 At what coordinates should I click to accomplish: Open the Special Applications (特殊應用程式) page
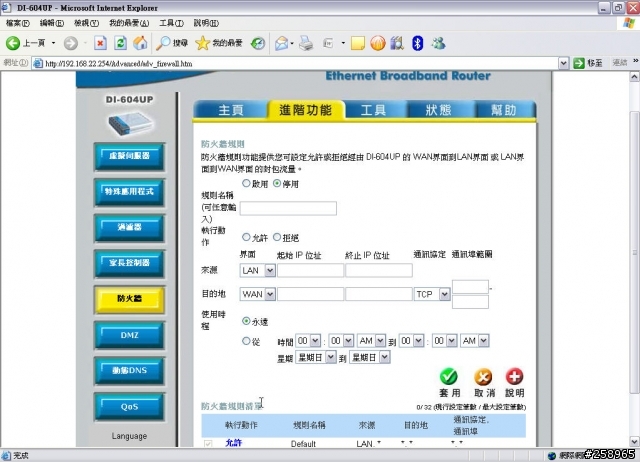129,192
